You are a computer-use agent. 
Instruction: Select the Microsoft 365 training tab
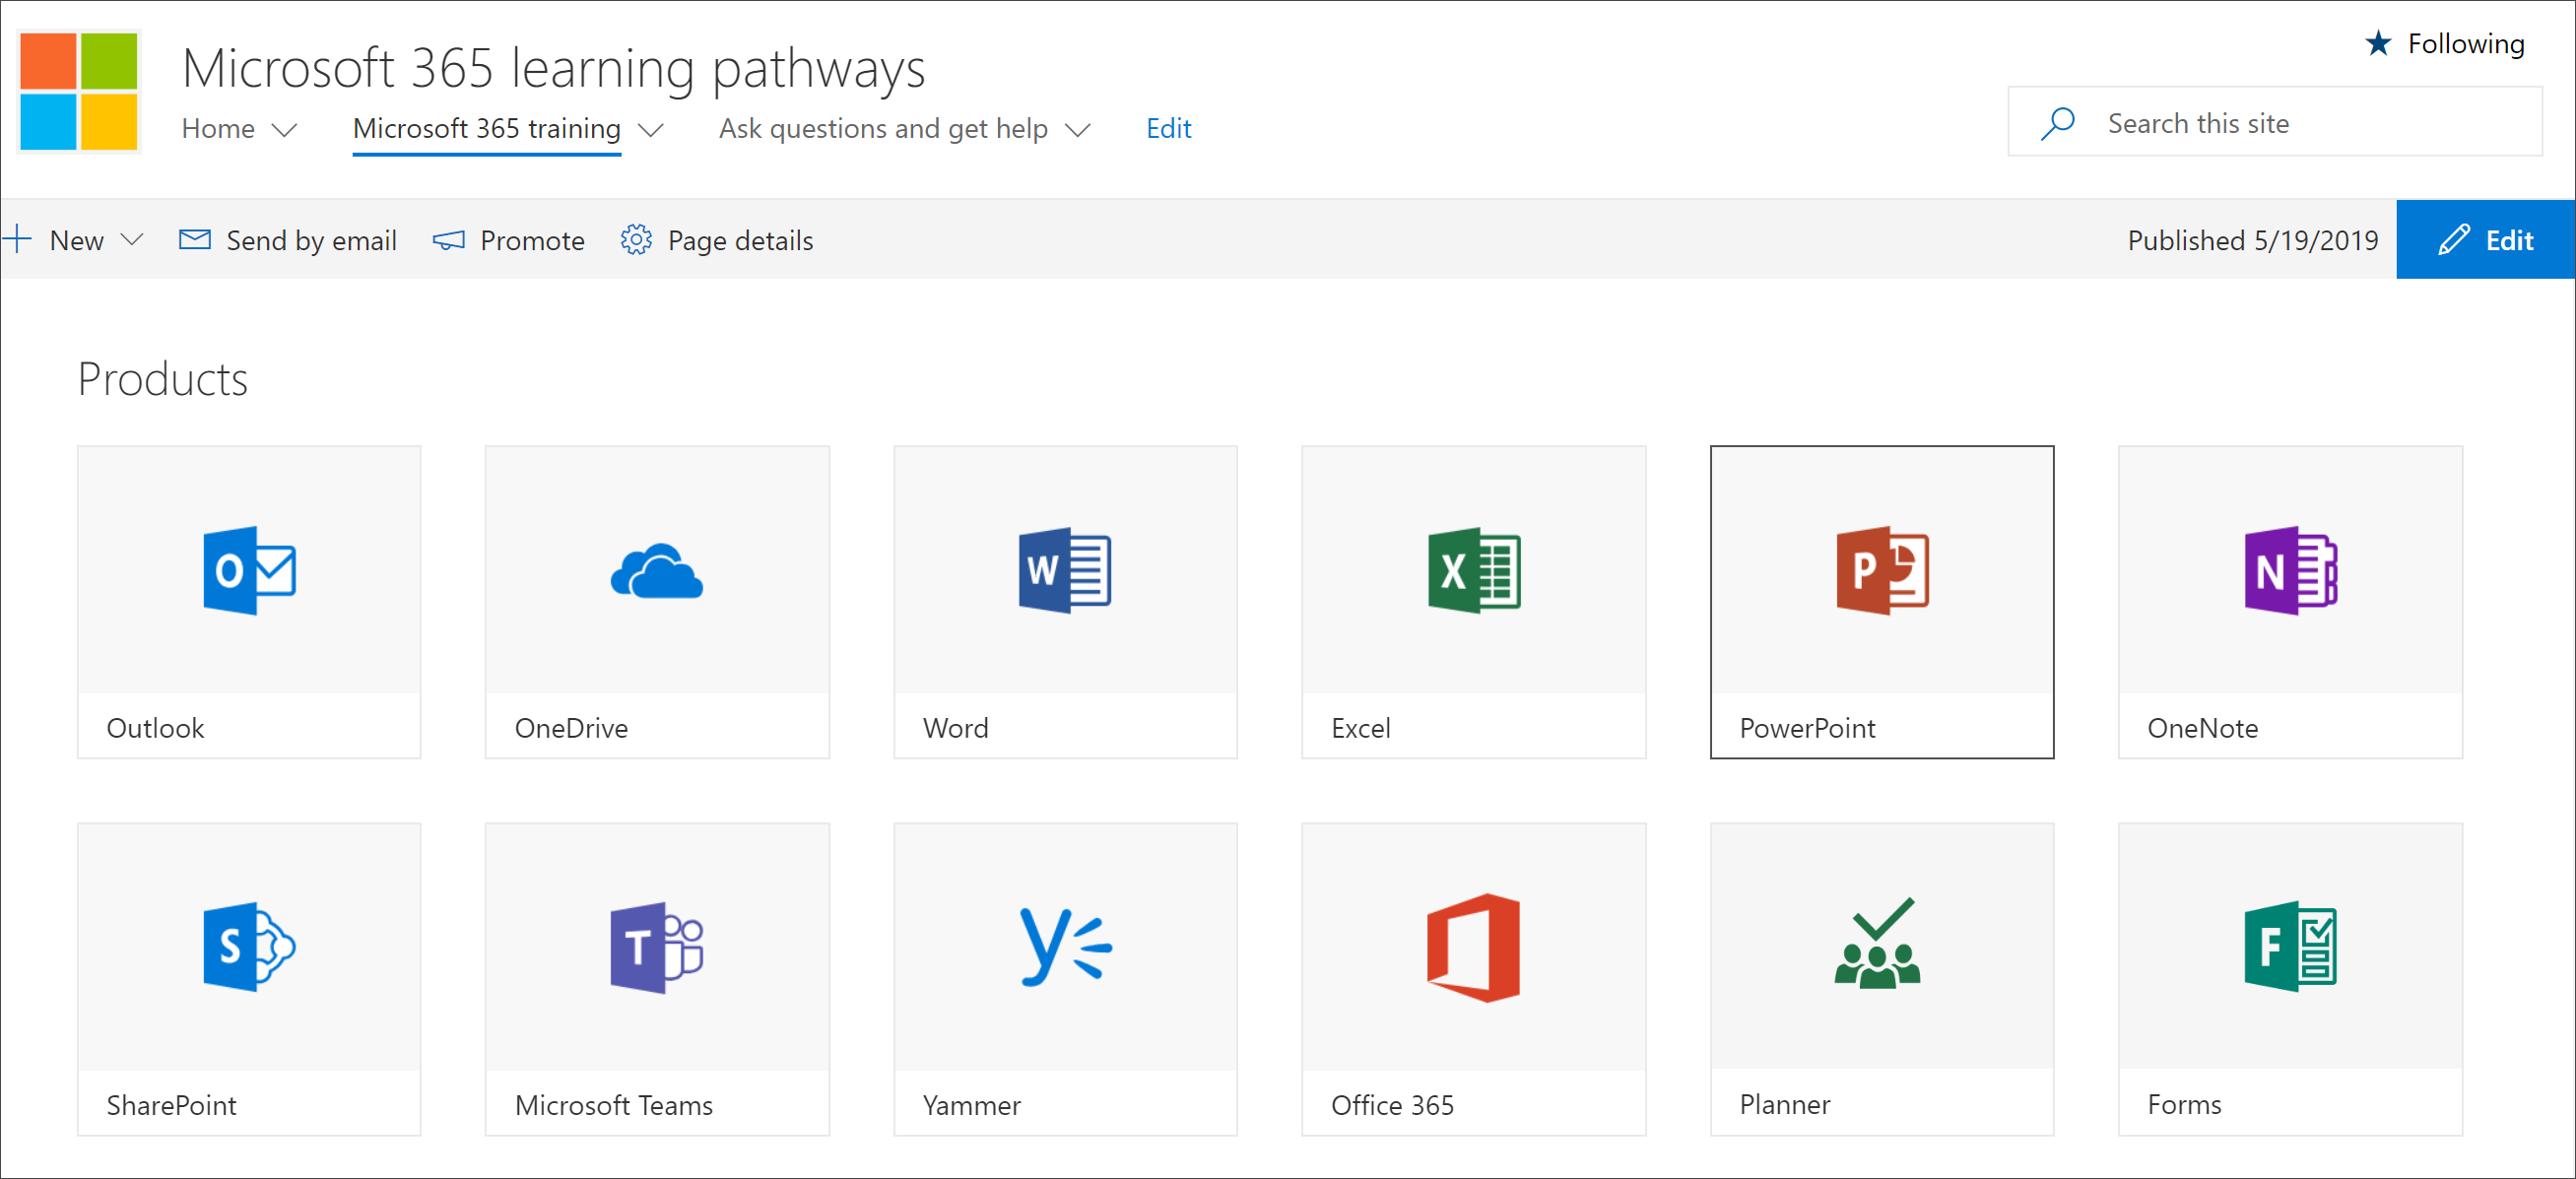pyautogui.click(x=486, y=129)
